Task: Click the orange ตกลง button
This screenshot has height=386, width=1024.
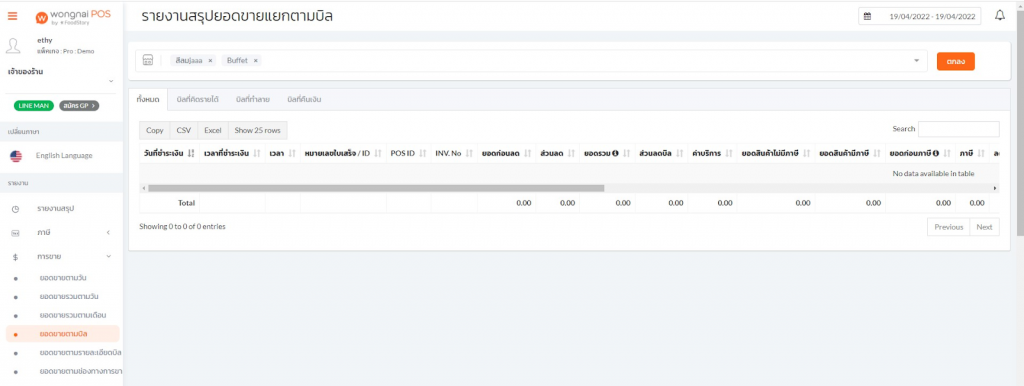Action: coord(955,61)
